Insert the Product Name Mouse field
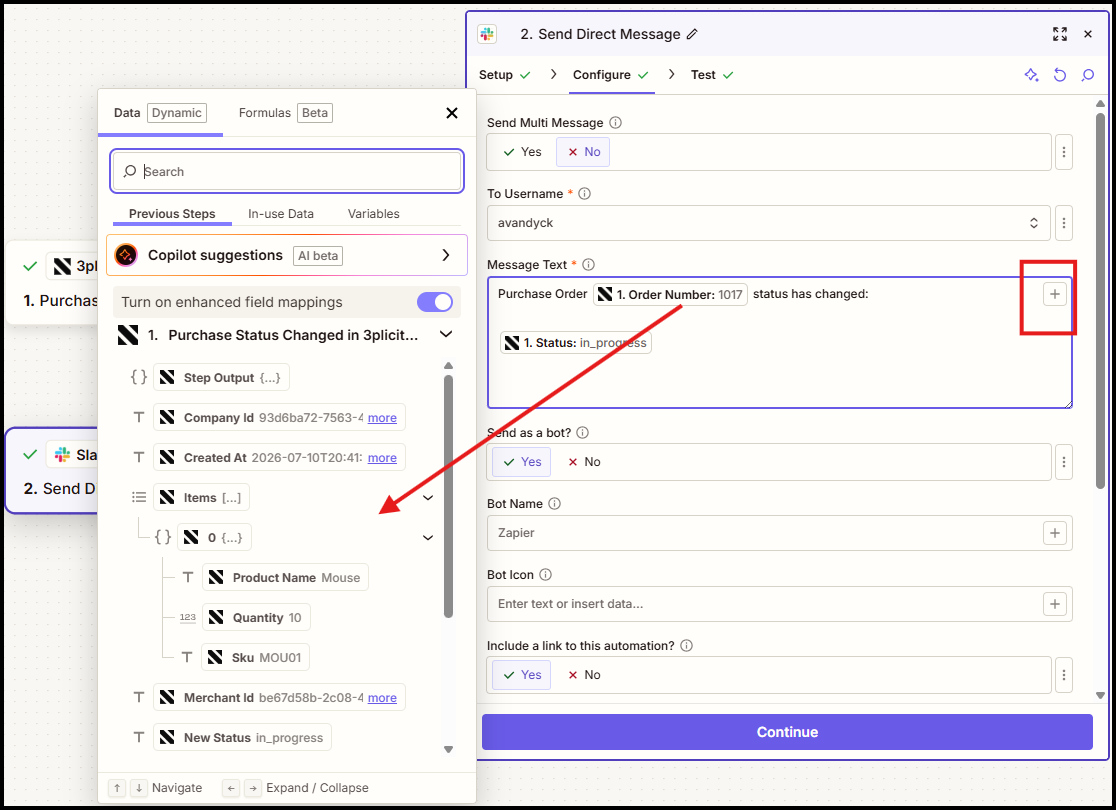This screenshot has width=1116, height=810. point(285,577)
